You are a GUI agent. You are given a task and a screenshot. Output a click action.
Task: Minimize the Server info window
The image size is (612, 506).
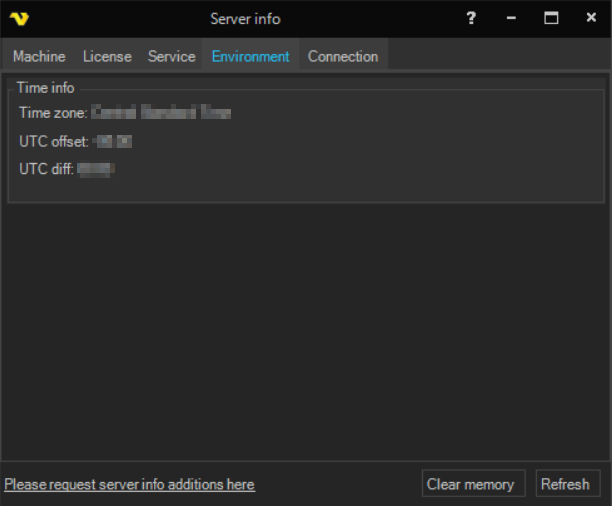pos(511,18)
